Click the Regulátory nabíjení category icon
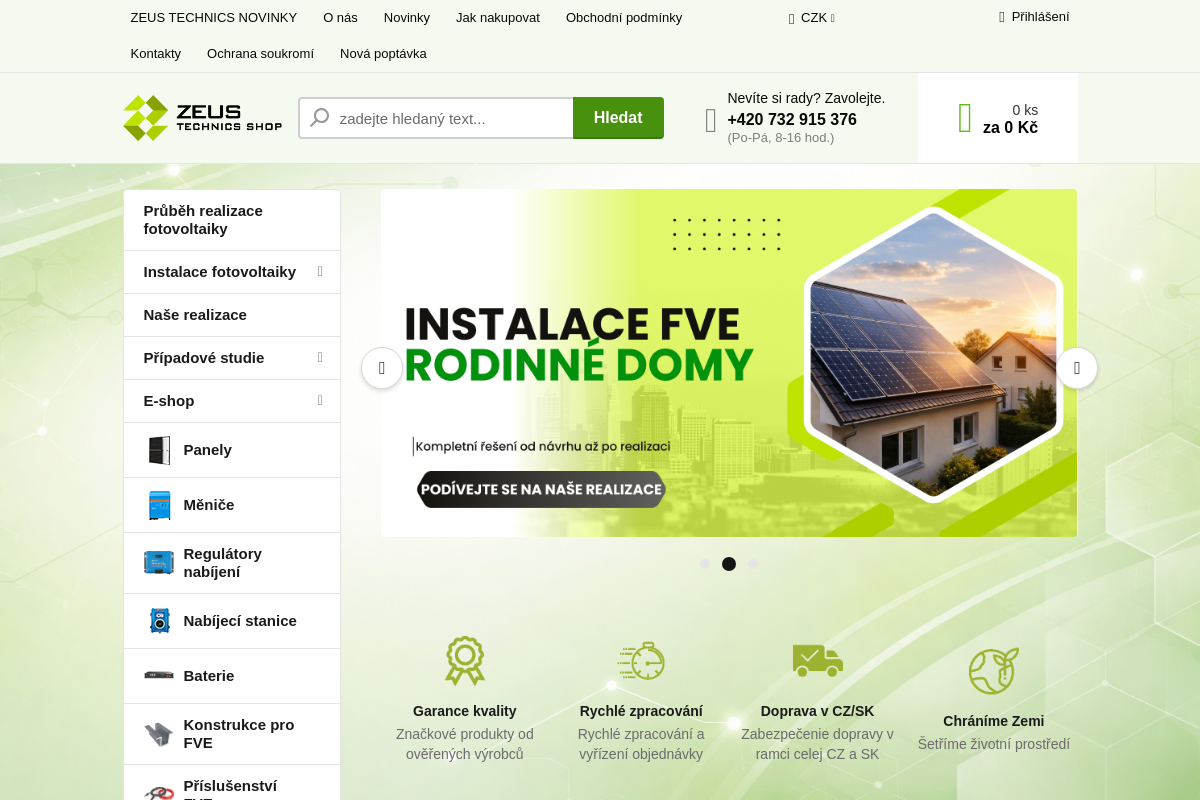Screen dimensions: 1200x800 [159, 562]
